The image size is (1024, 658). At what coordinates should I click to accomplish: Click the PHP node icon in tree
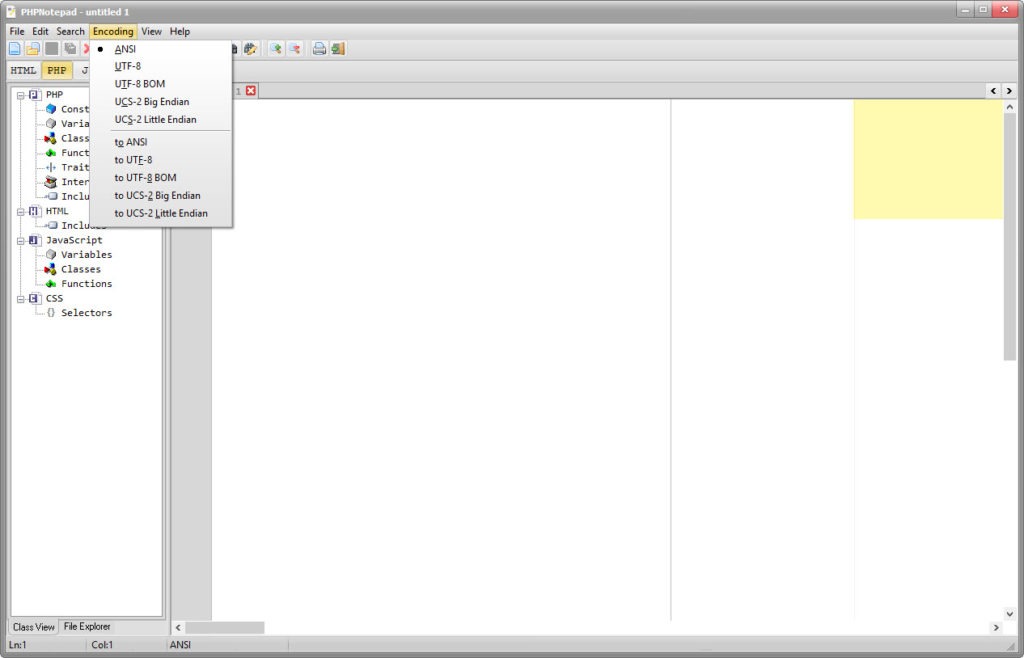pyautogui.click(x=35, y=95)
